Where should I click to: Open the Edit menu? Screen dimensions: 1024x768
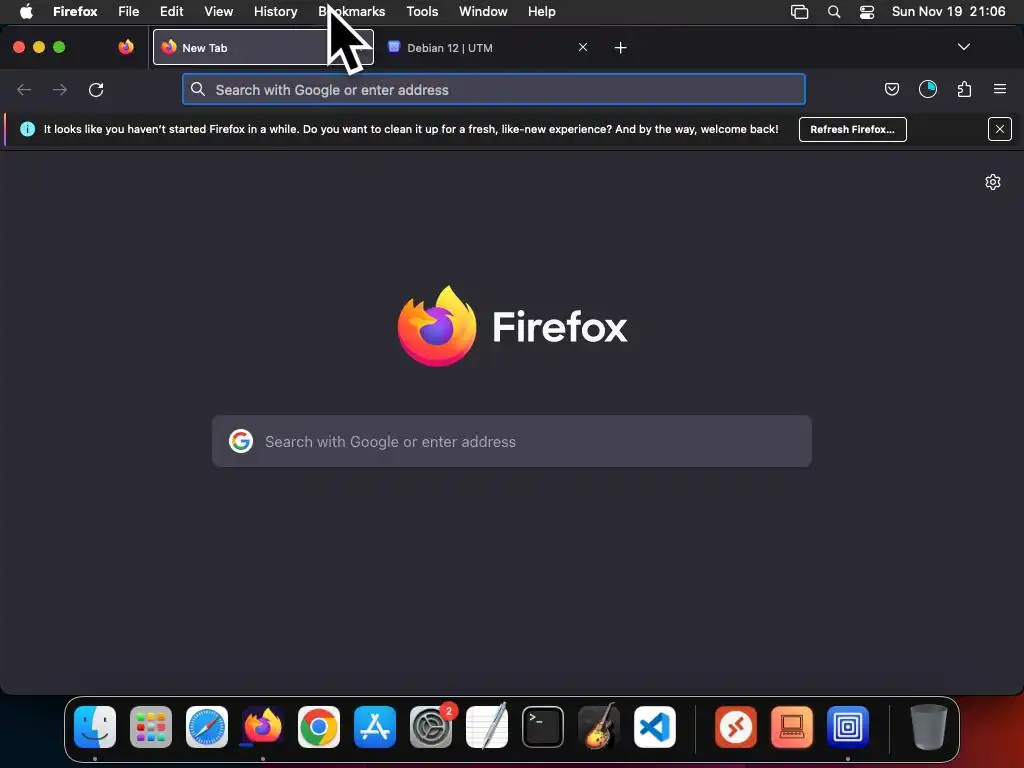click(172, 12)
